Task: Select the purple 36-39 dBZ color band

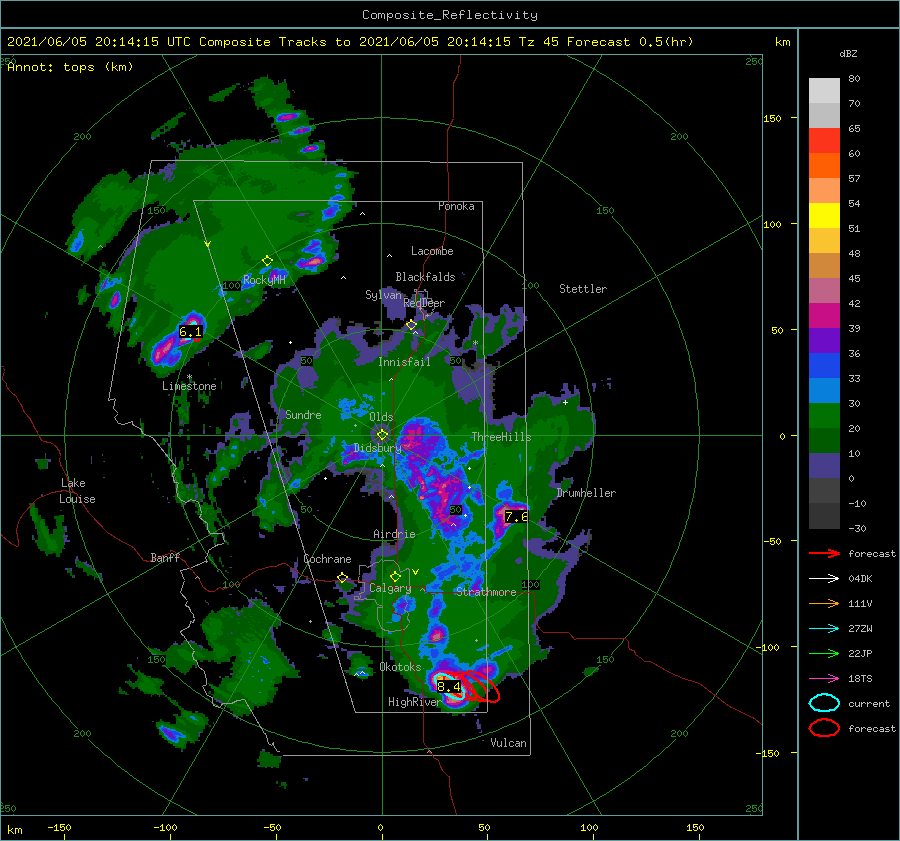Action: [x=824, y=340]
